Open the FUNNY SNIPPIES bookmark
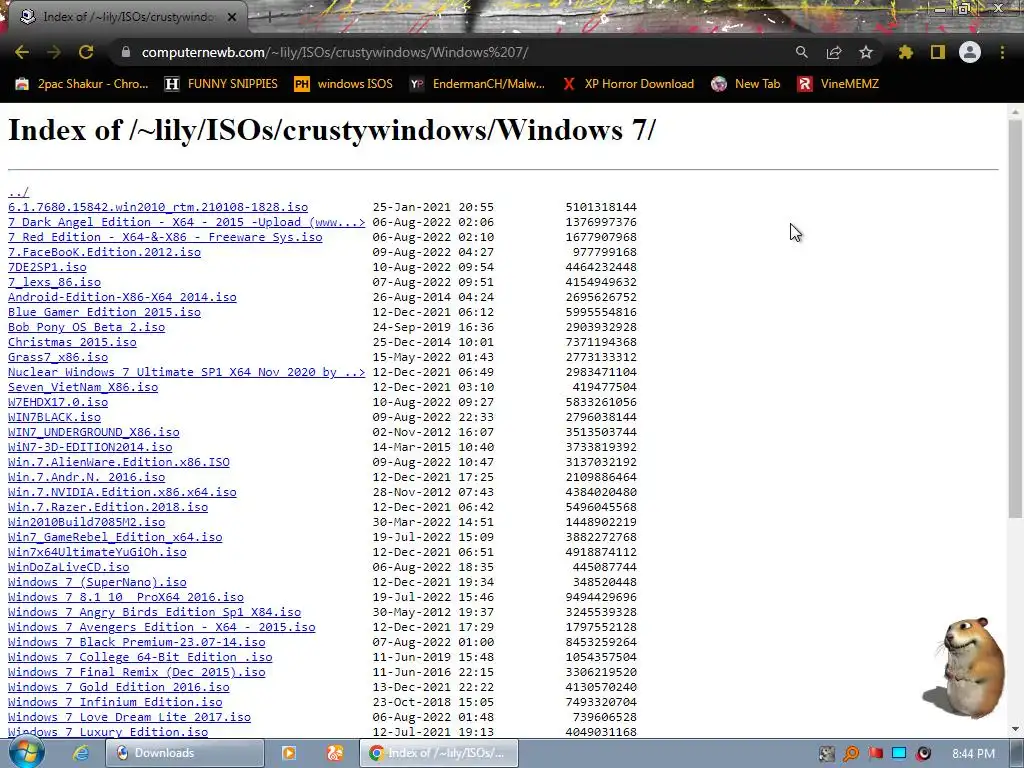 pyautogui.click(x=221, y=84)
